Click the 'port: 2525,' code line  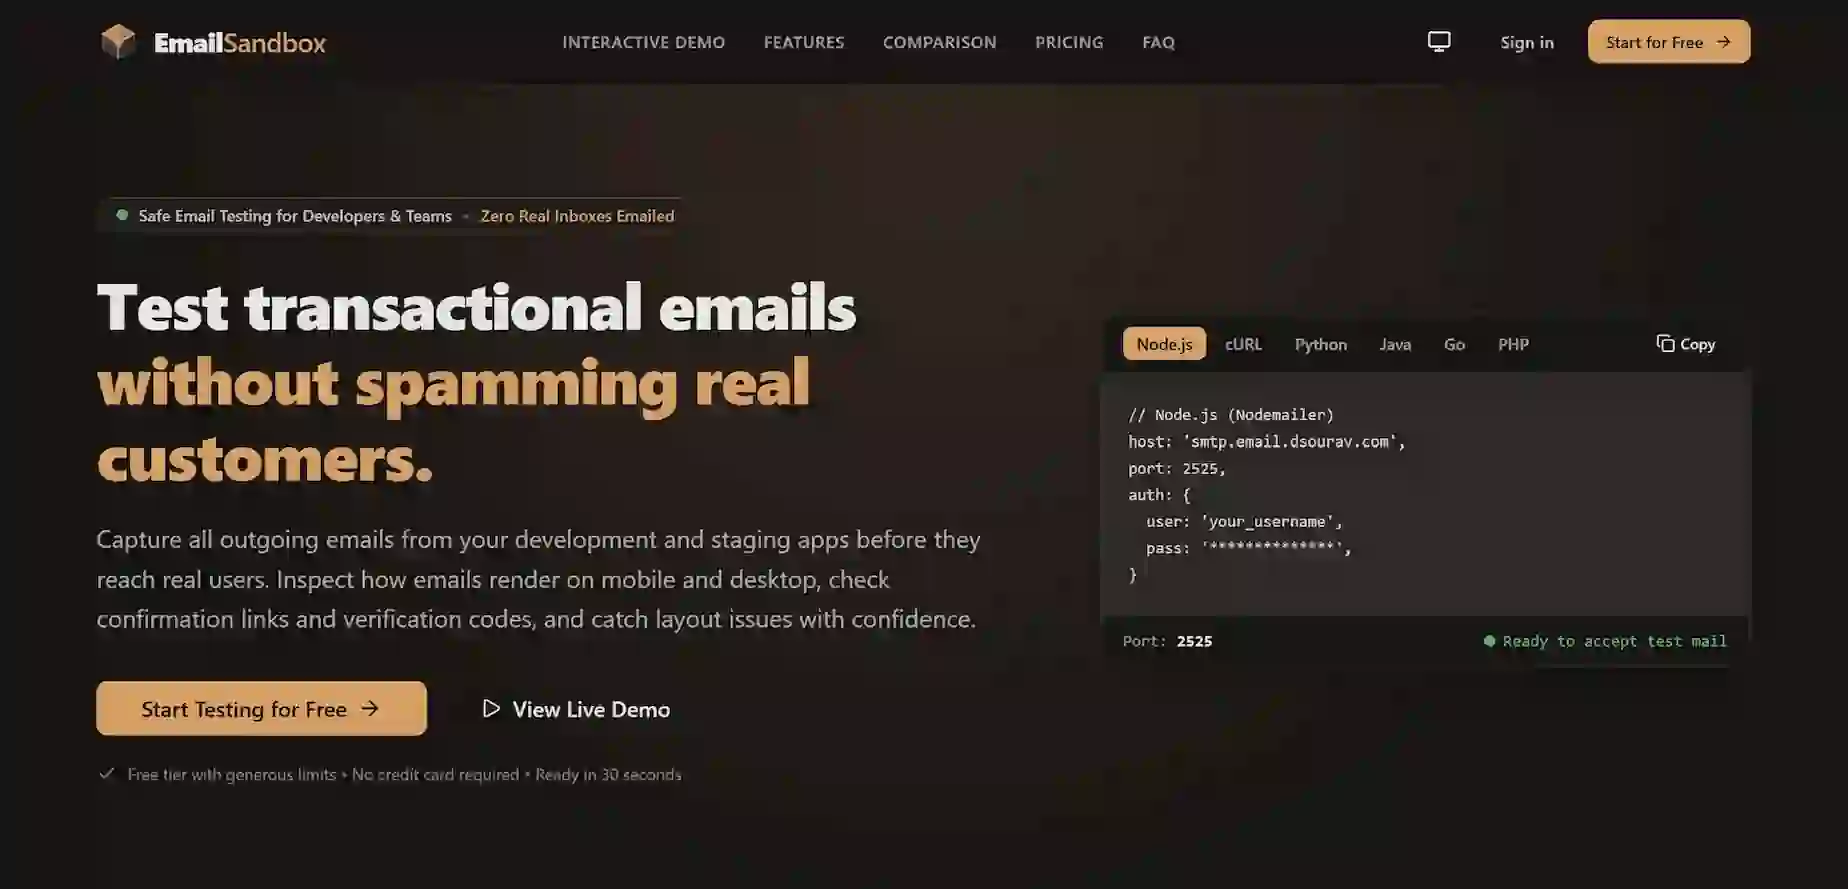click(x=1177, y=468)
